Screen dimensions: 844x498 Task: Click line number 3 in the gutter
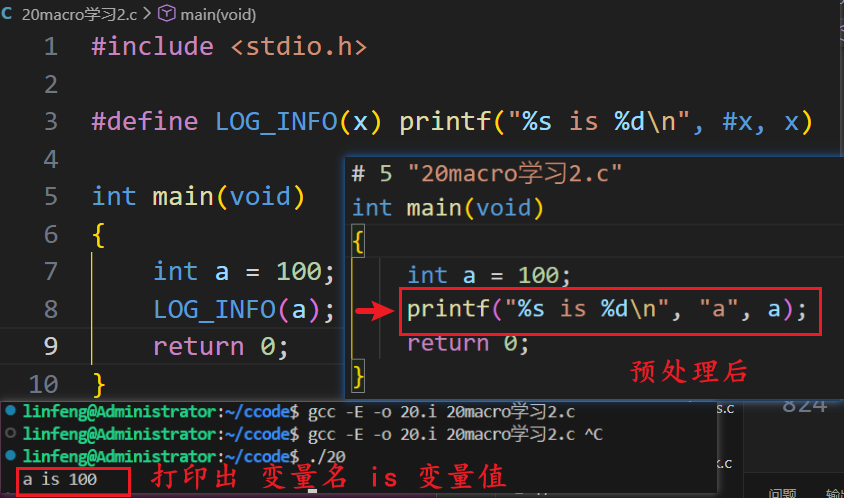(51, 122)
